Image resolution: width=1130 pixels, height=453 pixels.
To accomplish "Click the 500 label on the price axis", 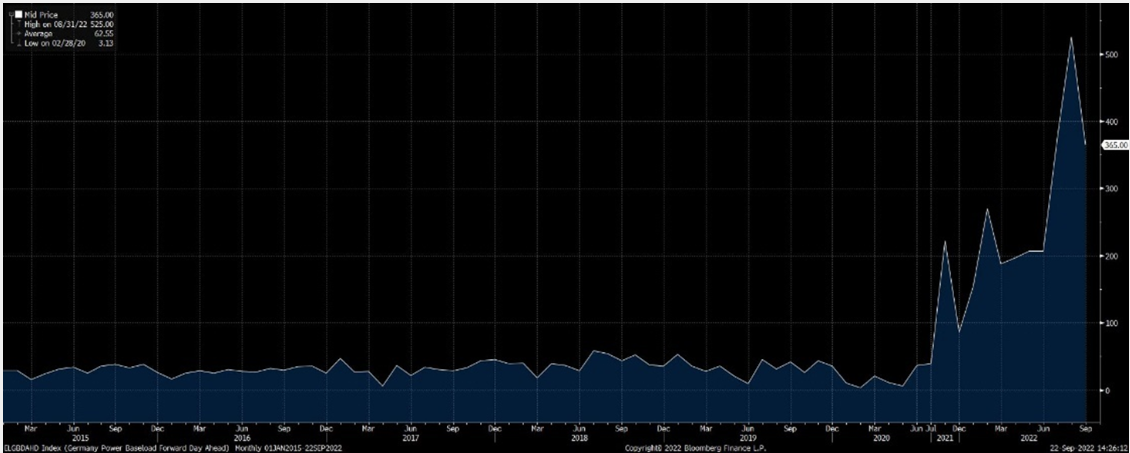I will pos(1112,55).
